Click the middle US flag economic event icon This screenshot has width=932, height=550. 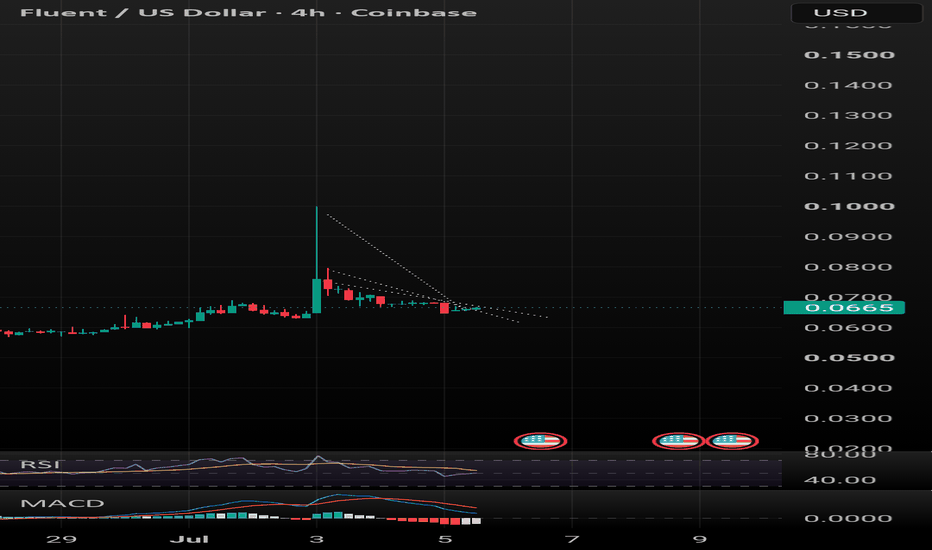click(678, 441)
